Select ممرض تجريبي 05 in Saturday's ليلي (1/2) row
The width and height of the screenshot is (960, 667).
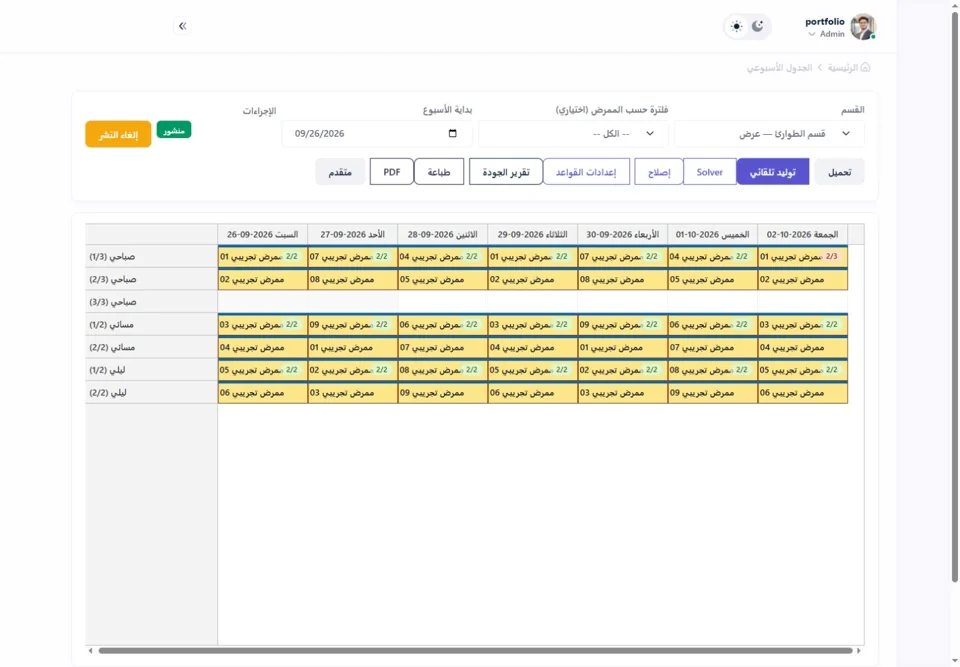pos(263,370)
